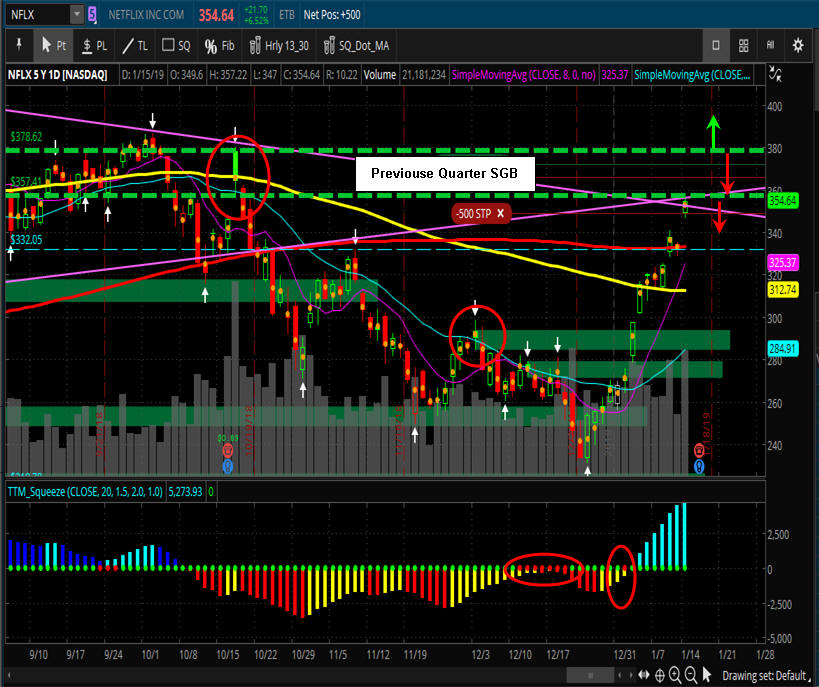Open chart settings gear icon
The image size is (819, 687).
click(798, 45)
